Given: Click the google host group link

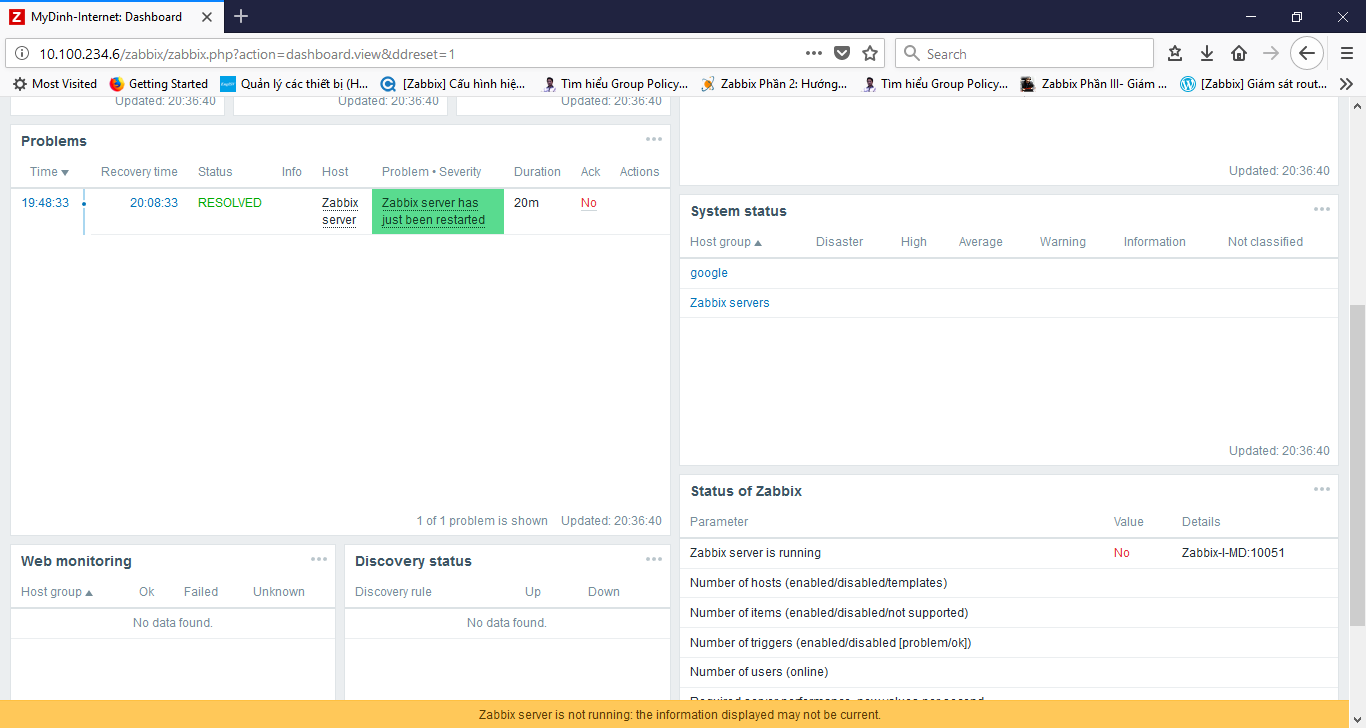Looking at the screenshot, I should pyautogui.click(x=708, y=273).
